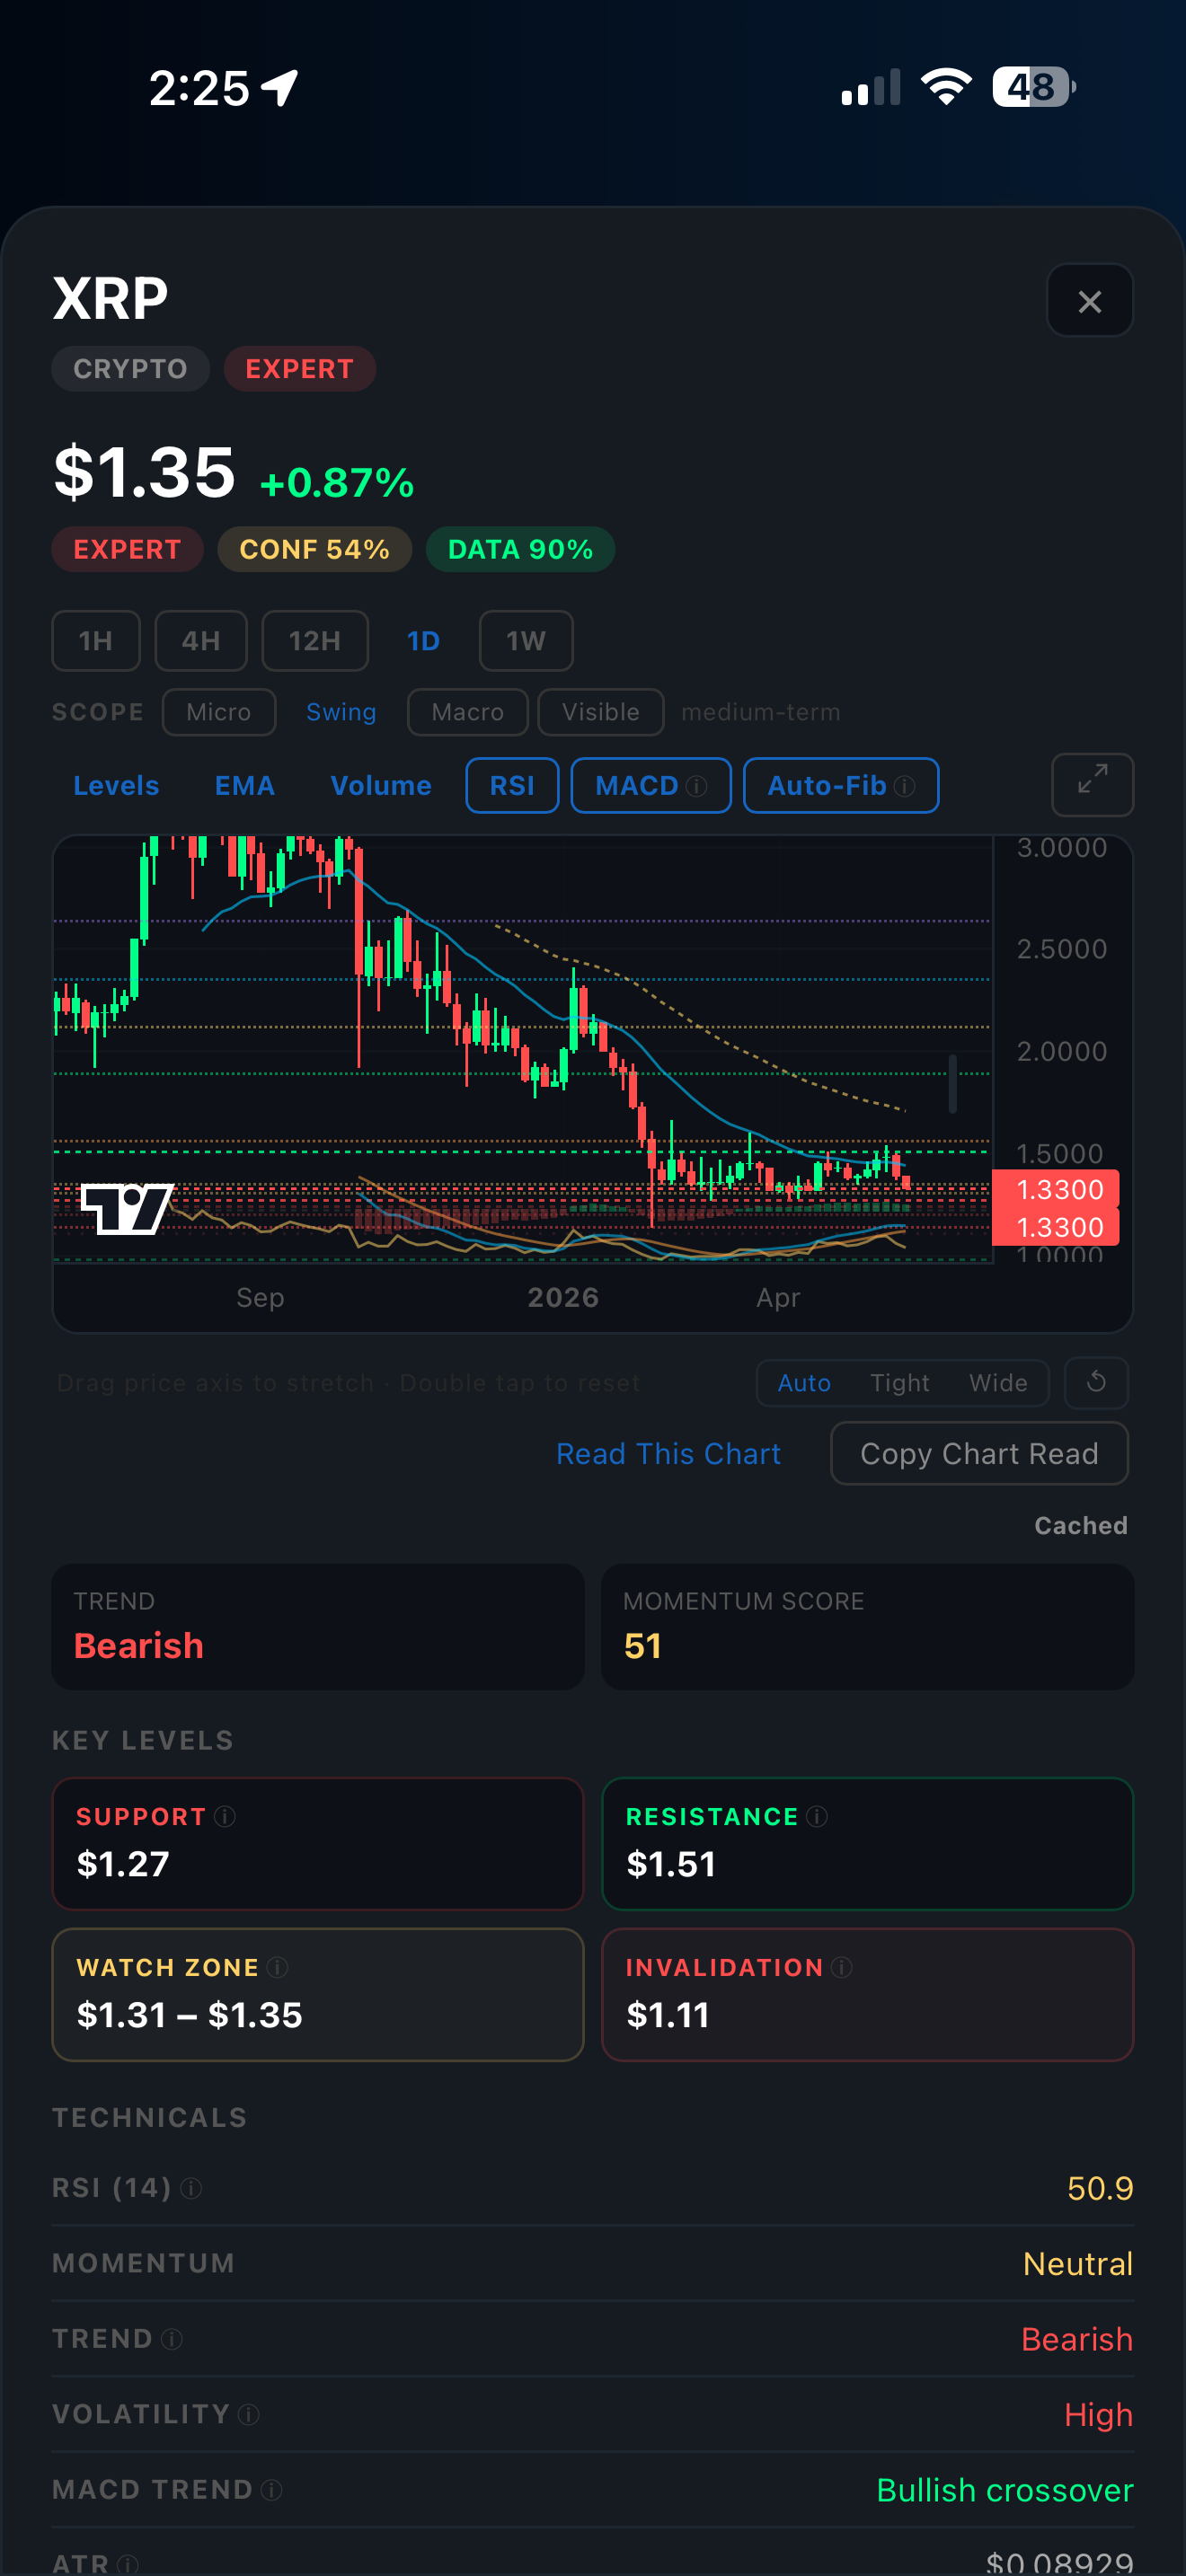Open Auto-Fib info icon
1186x2576 pixels.
click(x=904, y=787)
